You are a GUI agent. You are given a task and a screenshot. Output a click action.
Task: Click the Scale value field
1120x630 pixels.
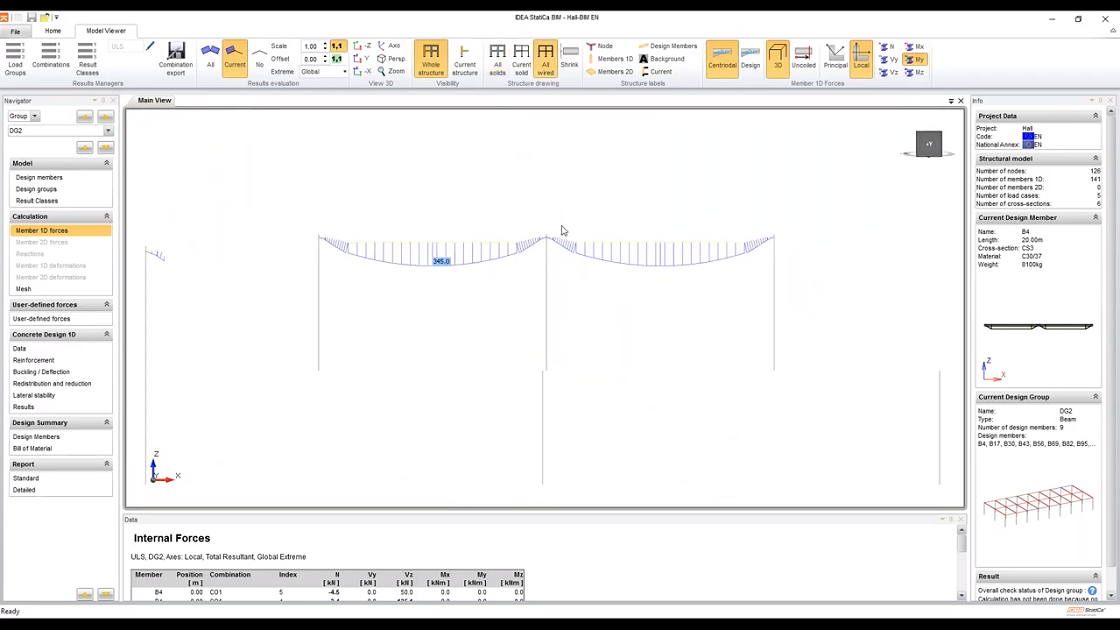[311, 46]
